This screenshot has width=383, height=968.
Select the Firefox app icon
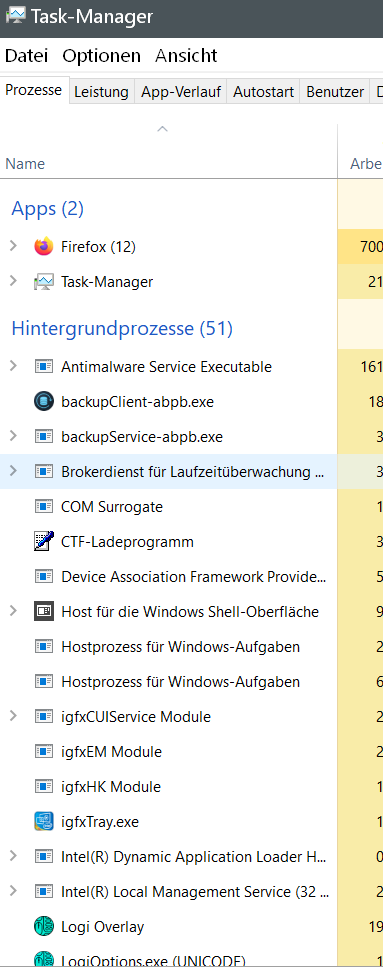(x=44, y=247)
